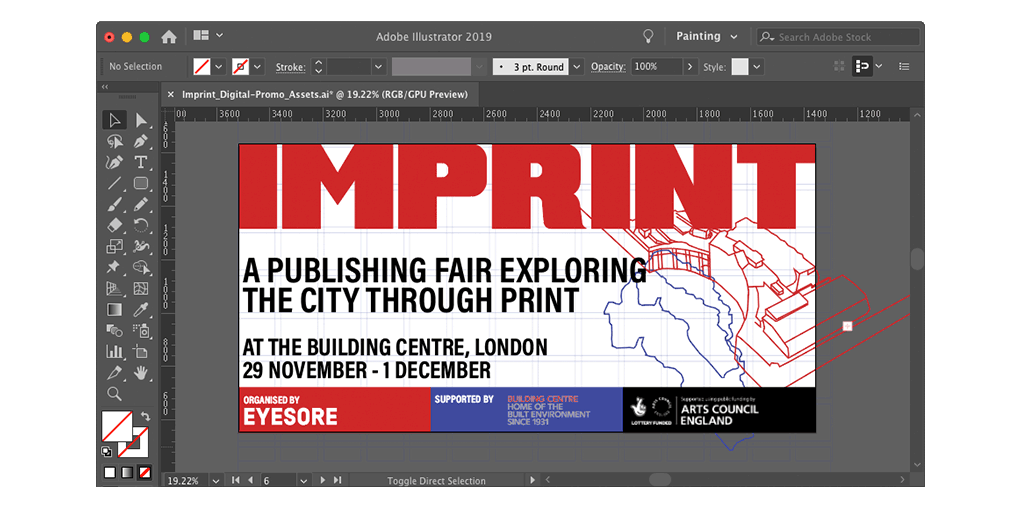
Task: Select the Slice tool
Action: point(115,373)
